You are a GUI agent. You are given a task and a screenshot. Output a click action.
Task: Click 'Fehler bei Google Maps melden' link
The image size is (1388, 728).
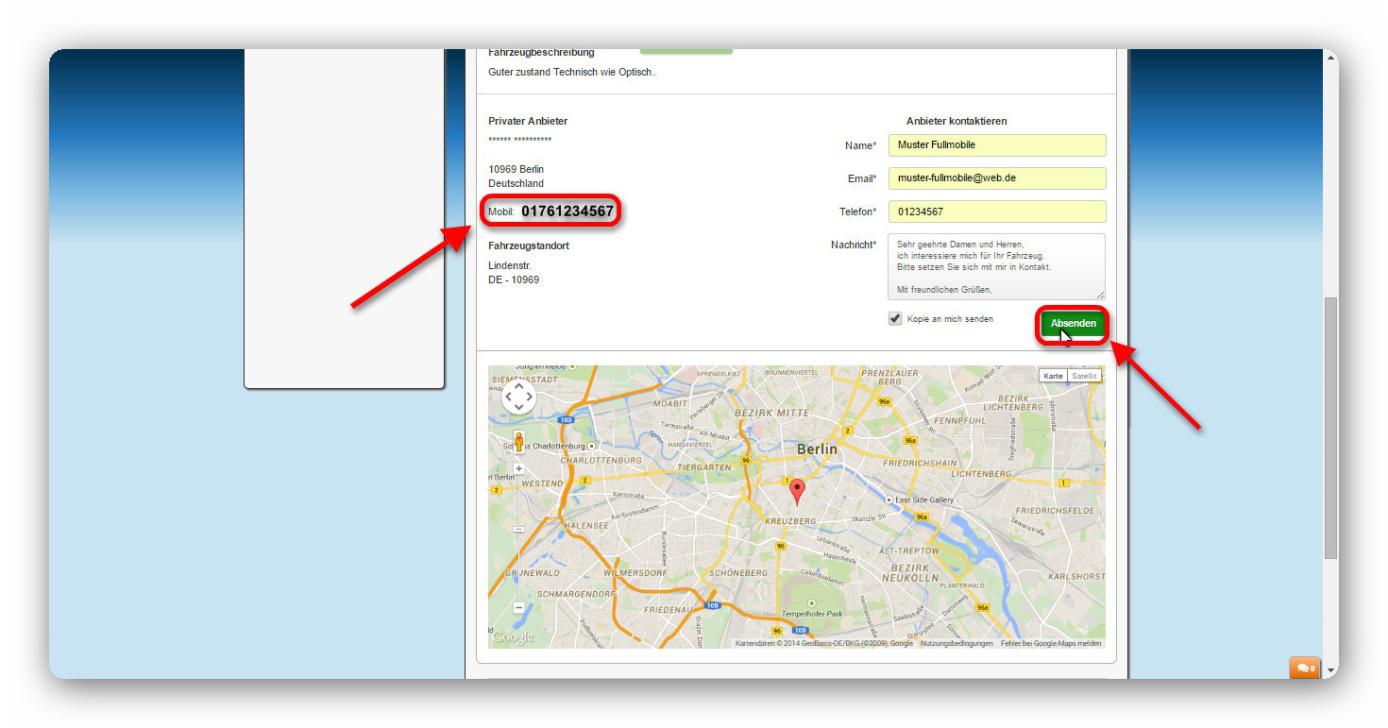(x=1049, y=643)
